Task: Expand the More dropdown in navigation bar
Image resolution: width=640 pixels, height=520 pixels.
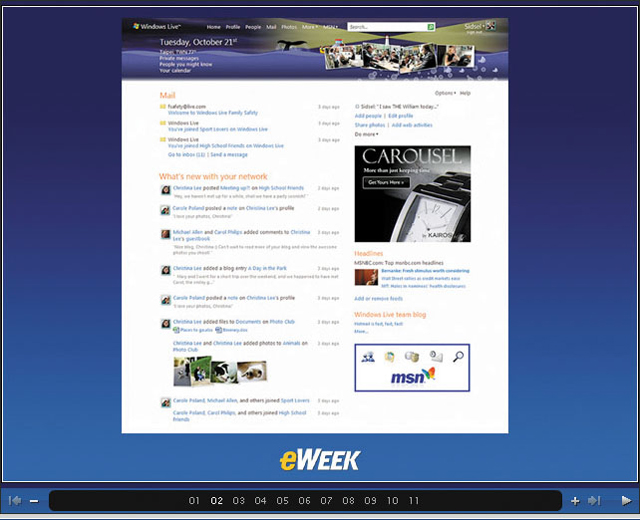Action: tap(309, 27)
